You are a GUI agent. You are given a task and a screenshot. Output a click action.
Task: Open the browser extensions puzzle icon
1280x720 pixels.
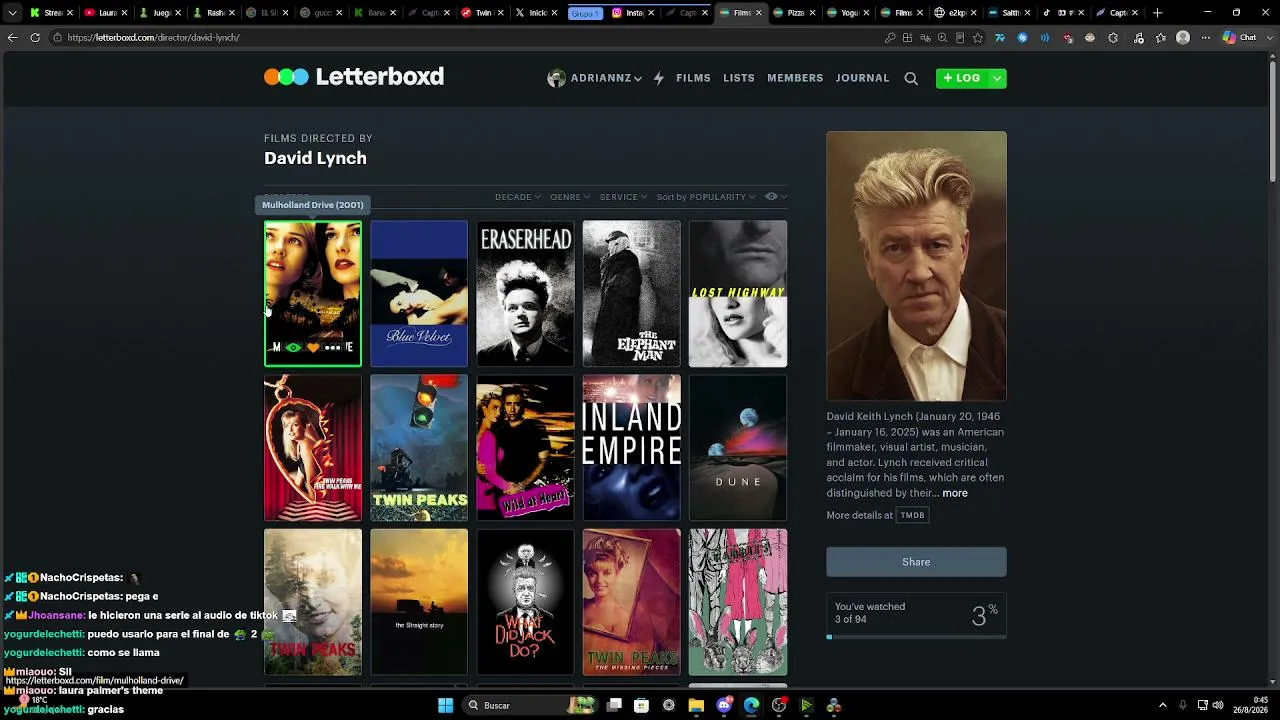point(1113,38)
